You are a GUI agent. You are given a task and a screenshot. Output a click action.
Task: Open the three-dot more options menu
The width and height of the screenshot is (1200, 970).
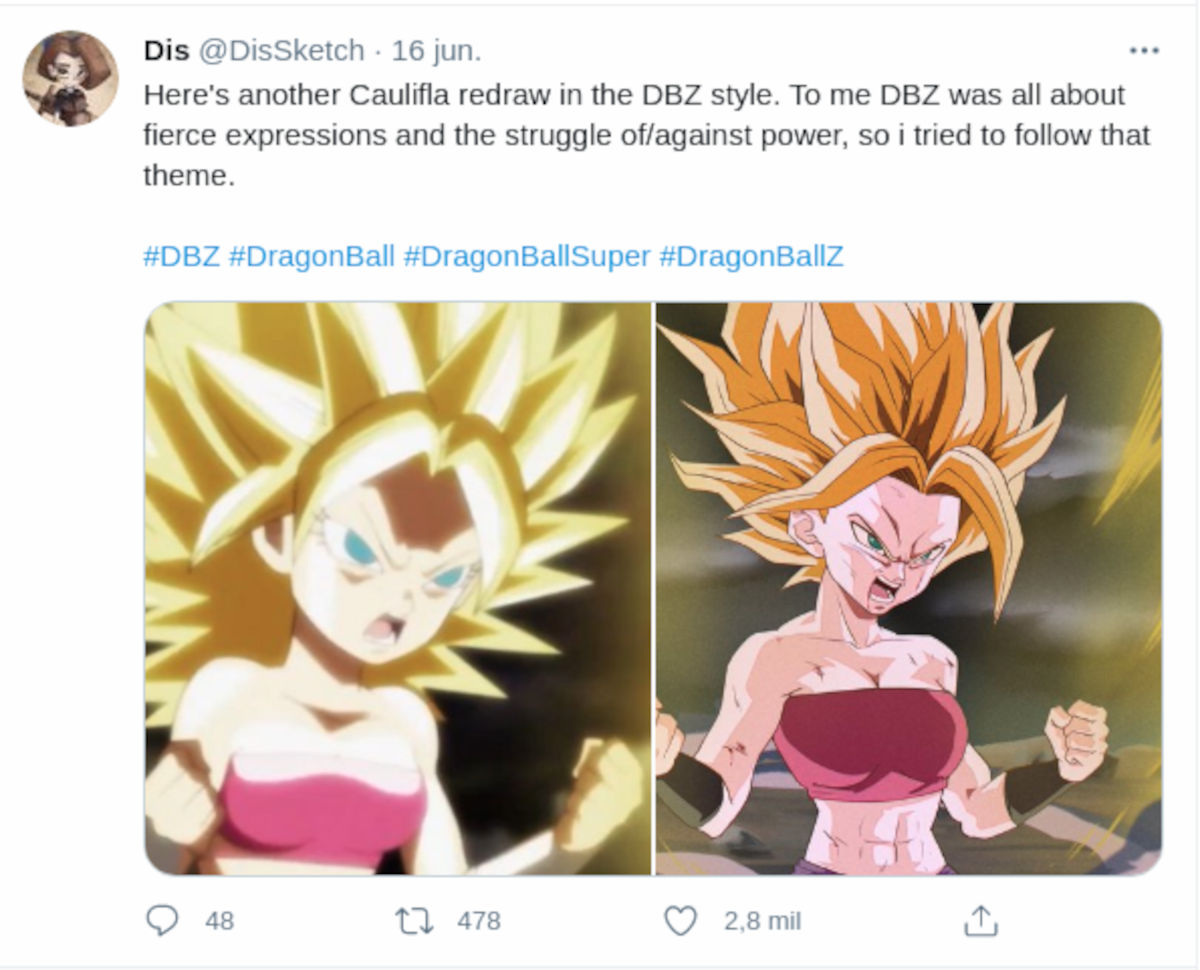(x=1143, y=50)
